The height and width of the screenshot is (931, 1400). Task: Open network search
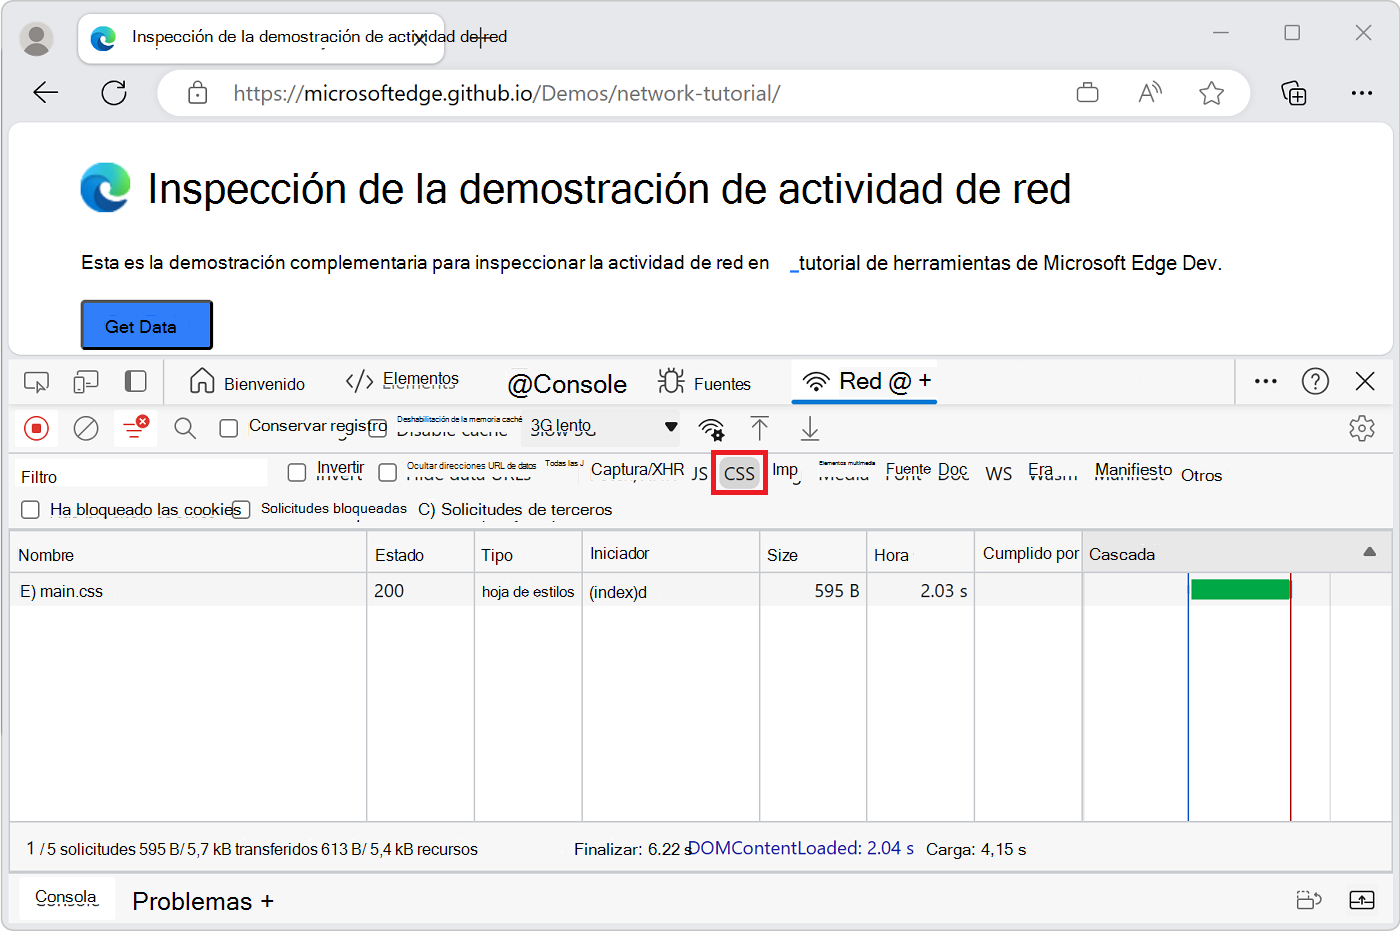(185, 428)
